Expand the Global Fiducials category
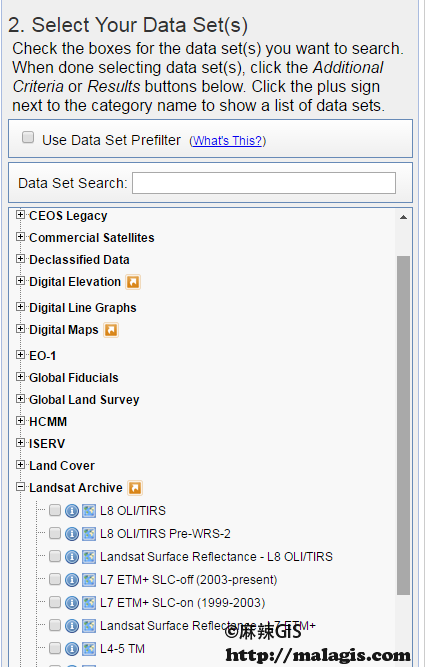This screenshot has height=667, width=425. click(20, 377)
